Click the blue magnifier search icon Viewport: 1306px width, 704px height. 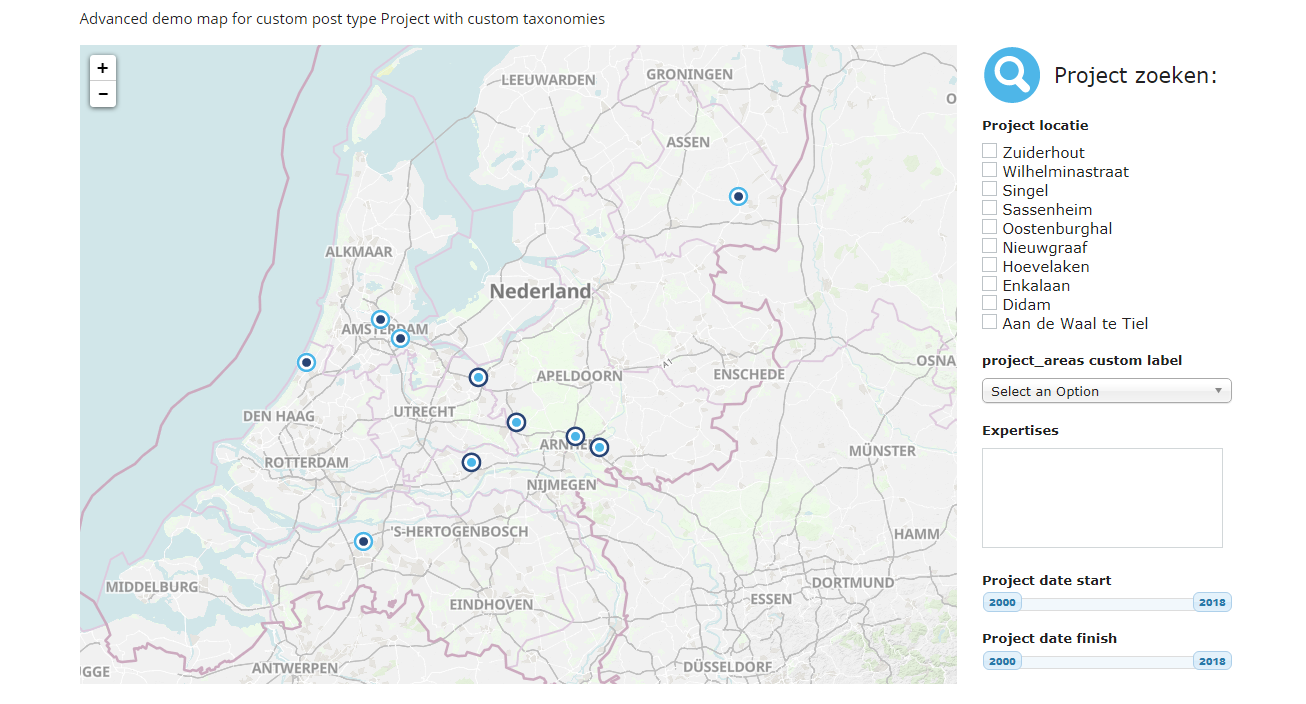1012,75
